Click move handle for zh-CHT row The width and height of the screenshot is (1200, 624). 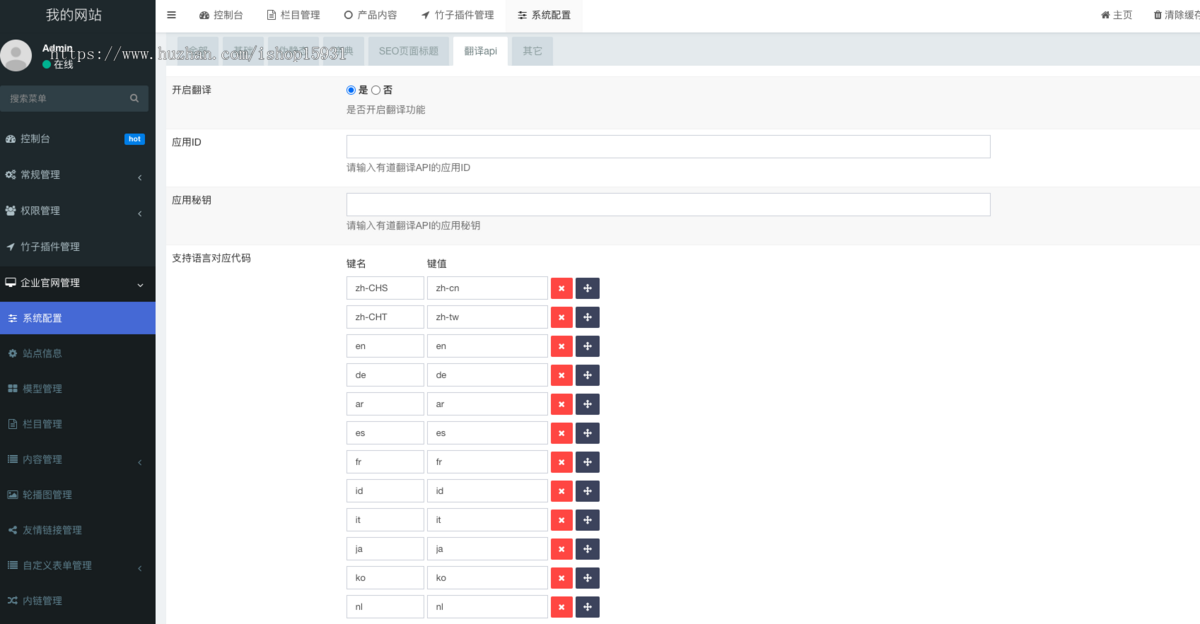(587, 317)
